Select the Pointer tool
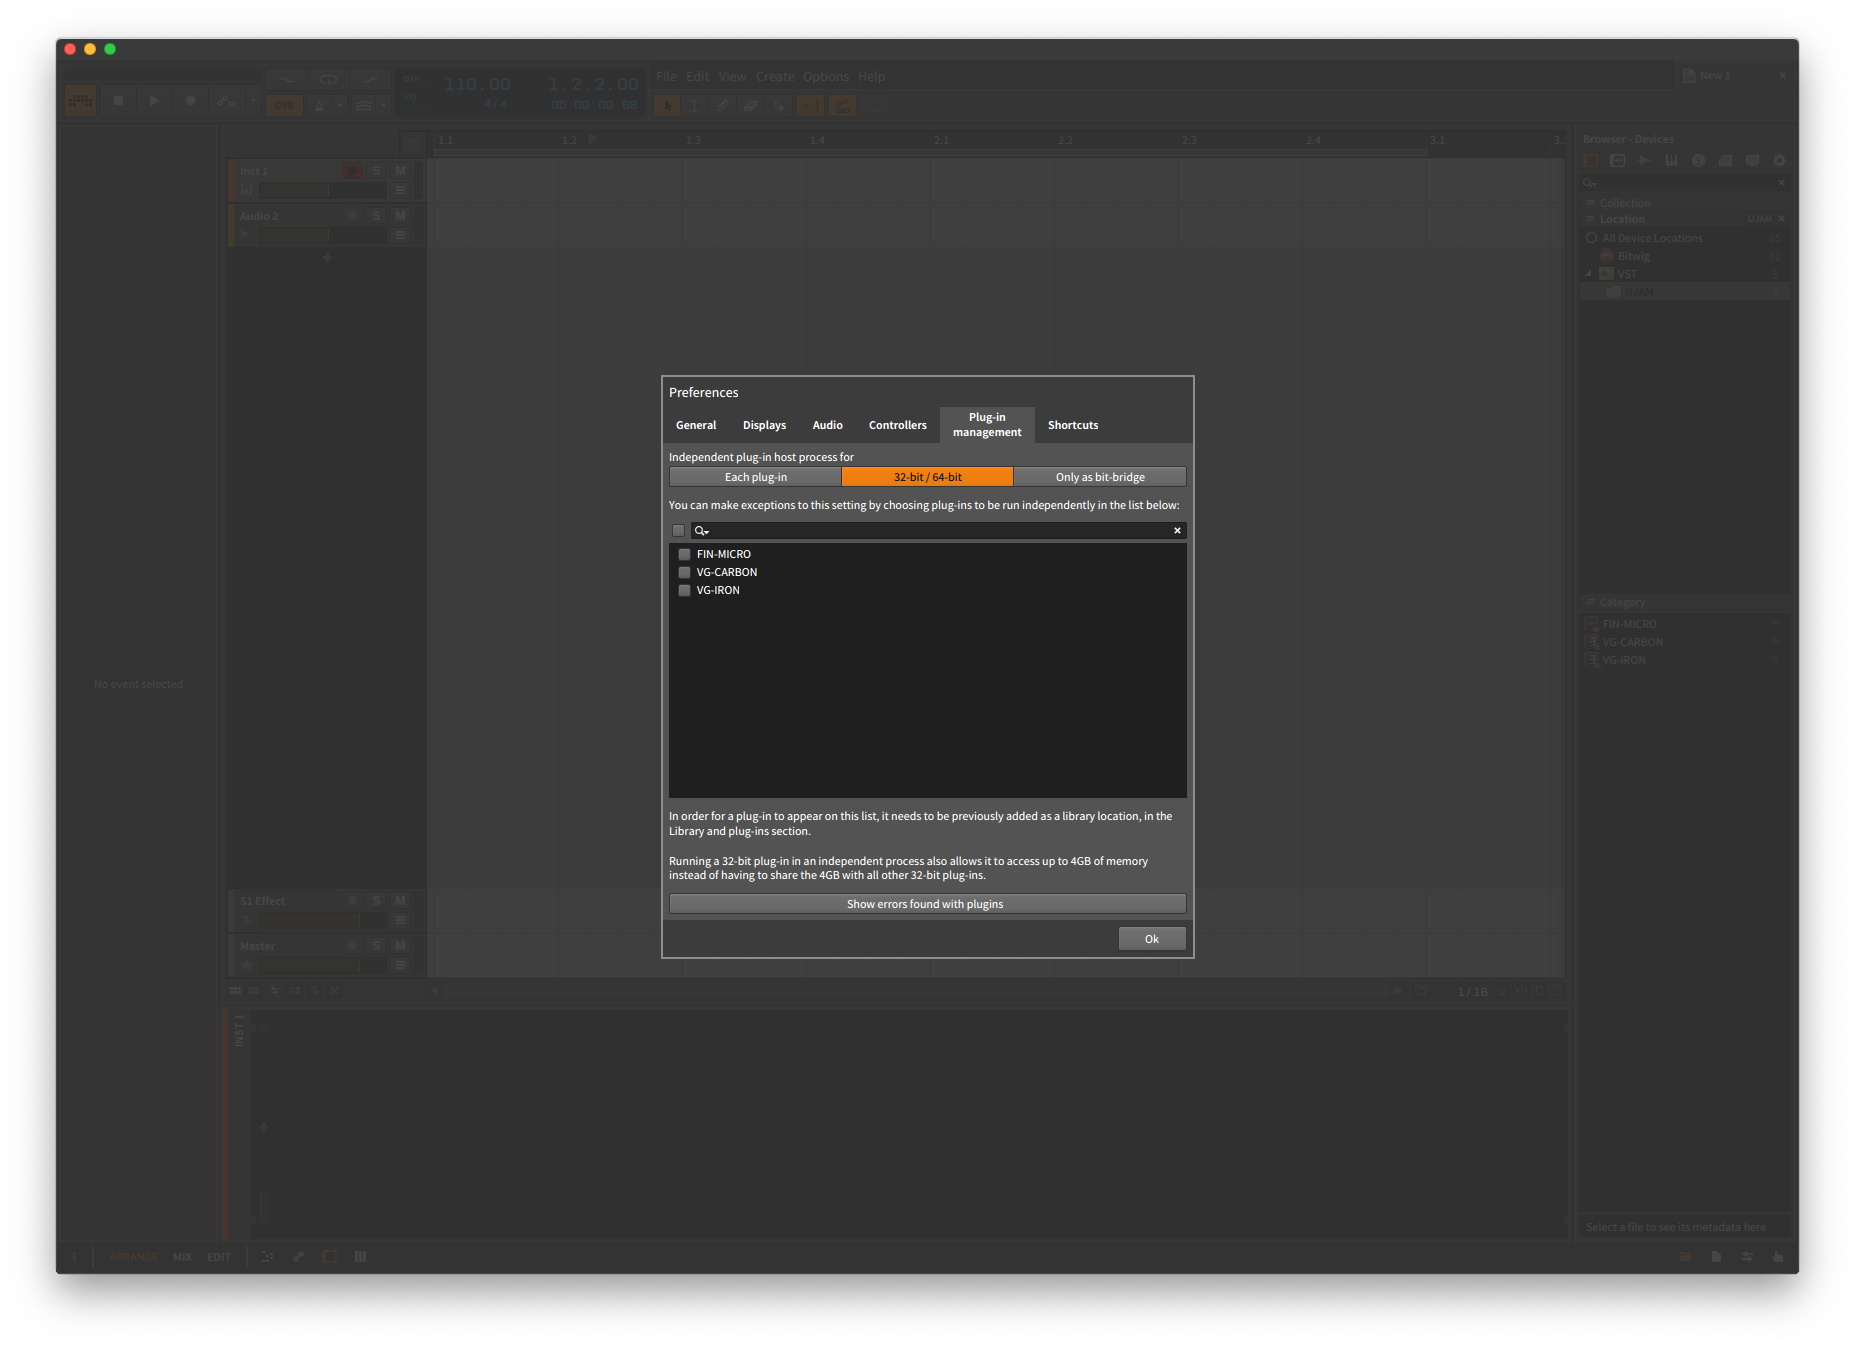1855x1348 pixels. [x=667, y=105]
